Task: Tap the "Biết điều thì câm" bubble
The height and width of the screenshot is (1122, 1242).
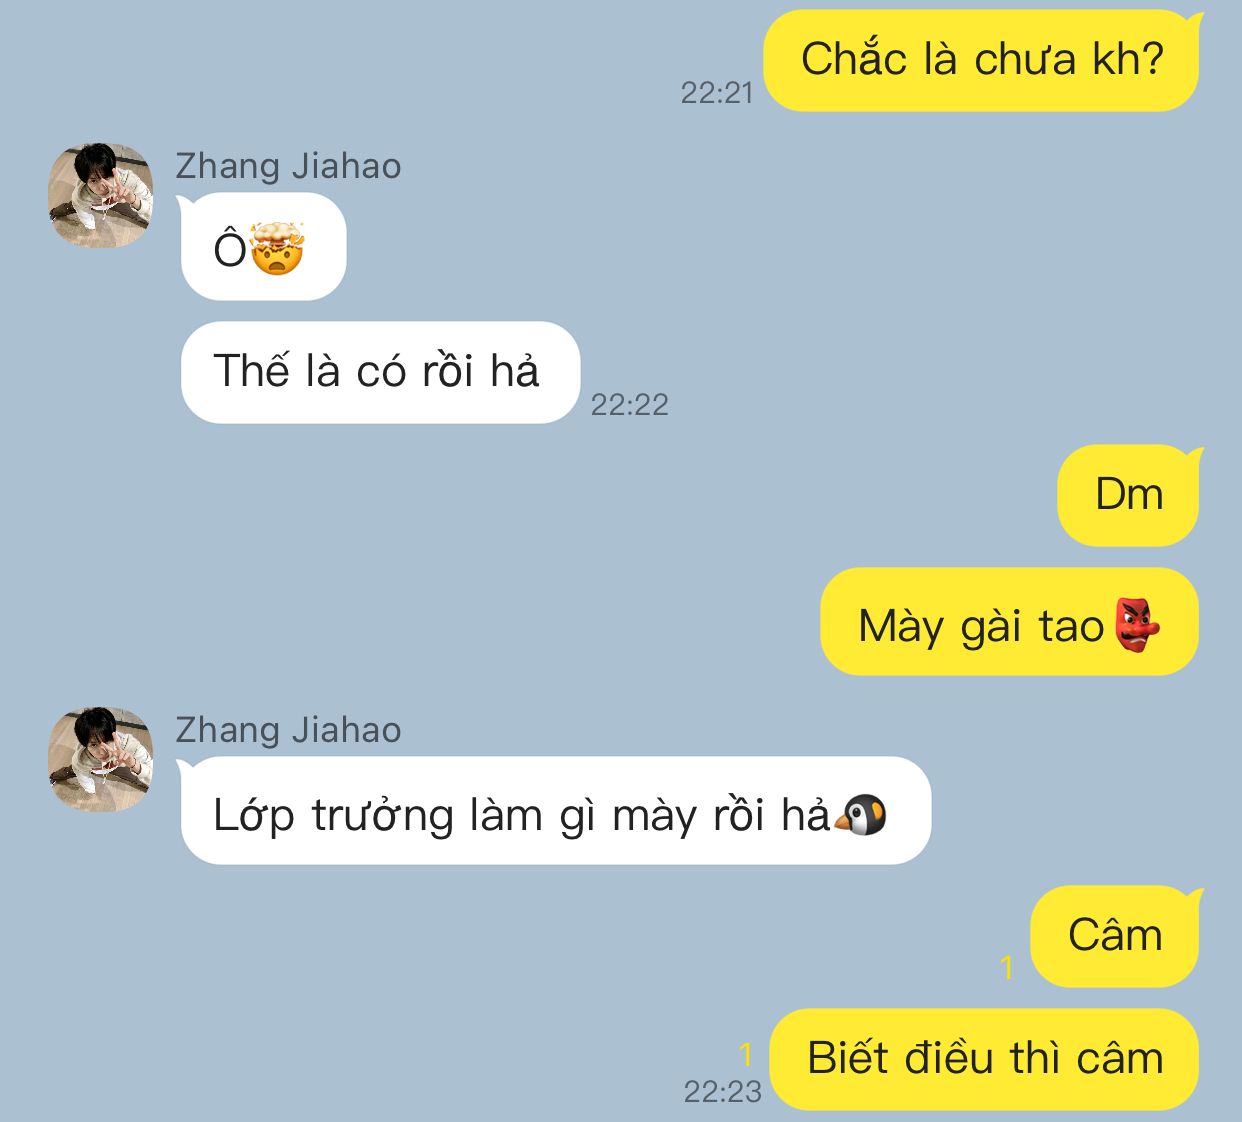Action: point(985,1059)
